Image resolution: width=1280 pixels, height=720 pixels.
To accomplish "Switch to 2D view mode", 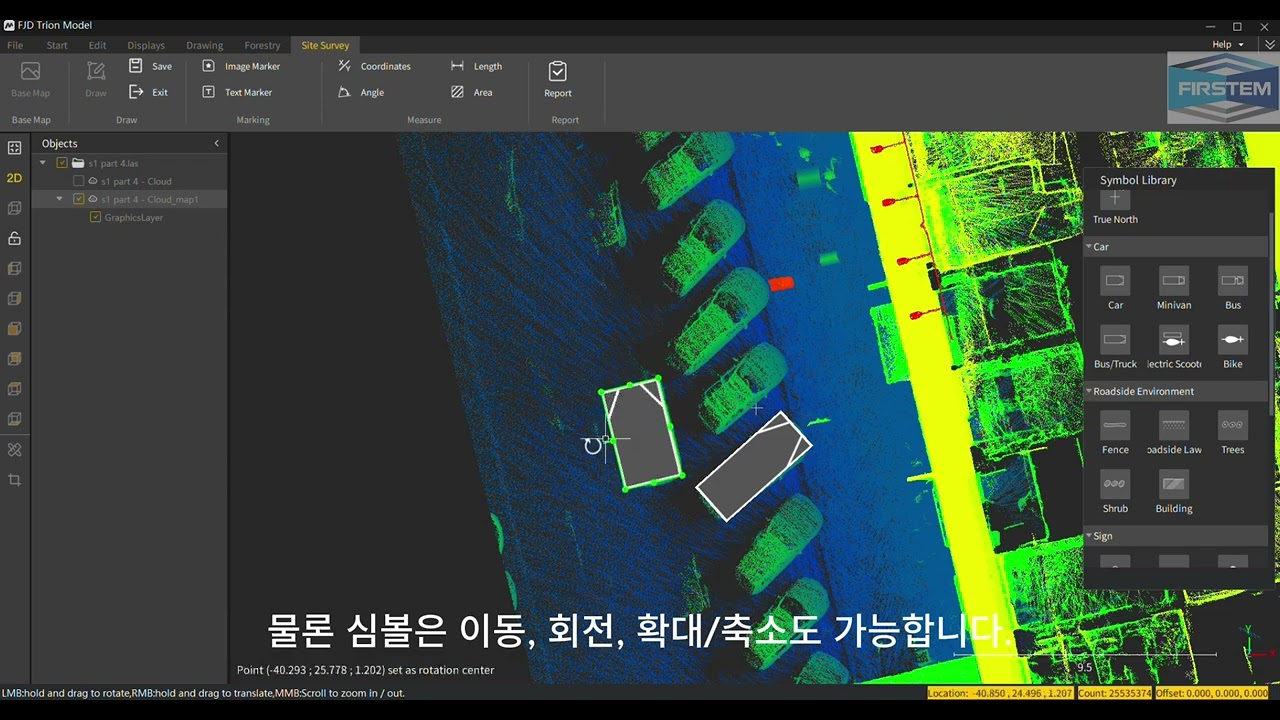I will tap(14, 178).
